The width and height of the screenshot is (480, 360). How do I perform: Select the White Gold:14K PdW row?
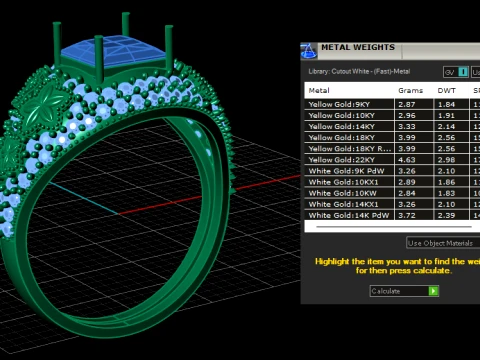click(392, 215)
